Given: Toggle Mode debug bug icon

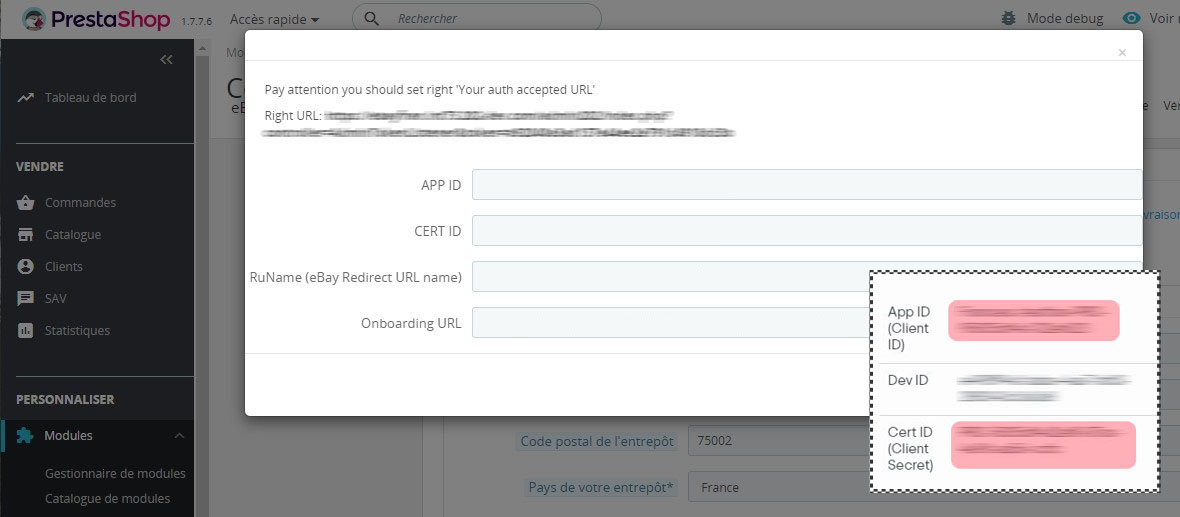Looking at the screenshot, I should [x=1008, y=18].
